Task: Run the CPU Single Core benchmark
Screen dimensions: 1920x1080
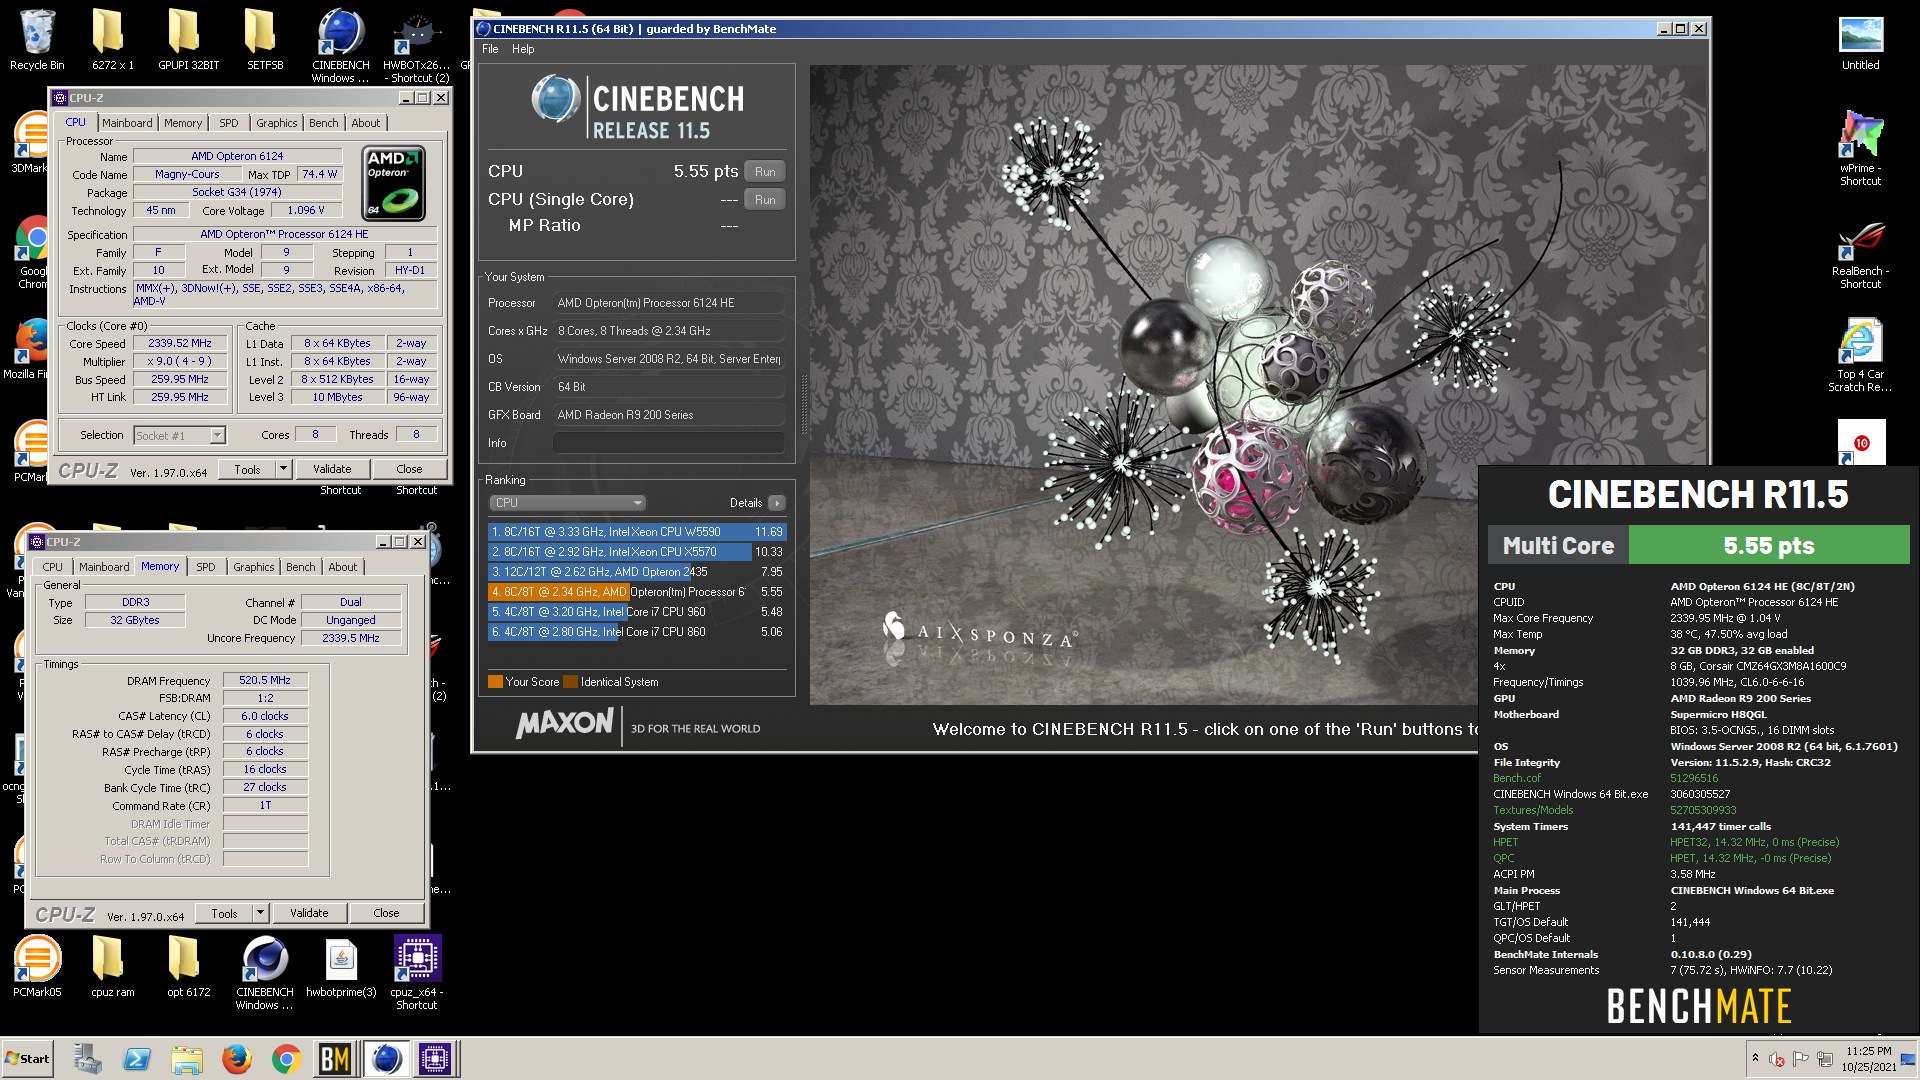Action: pos(765,199)
